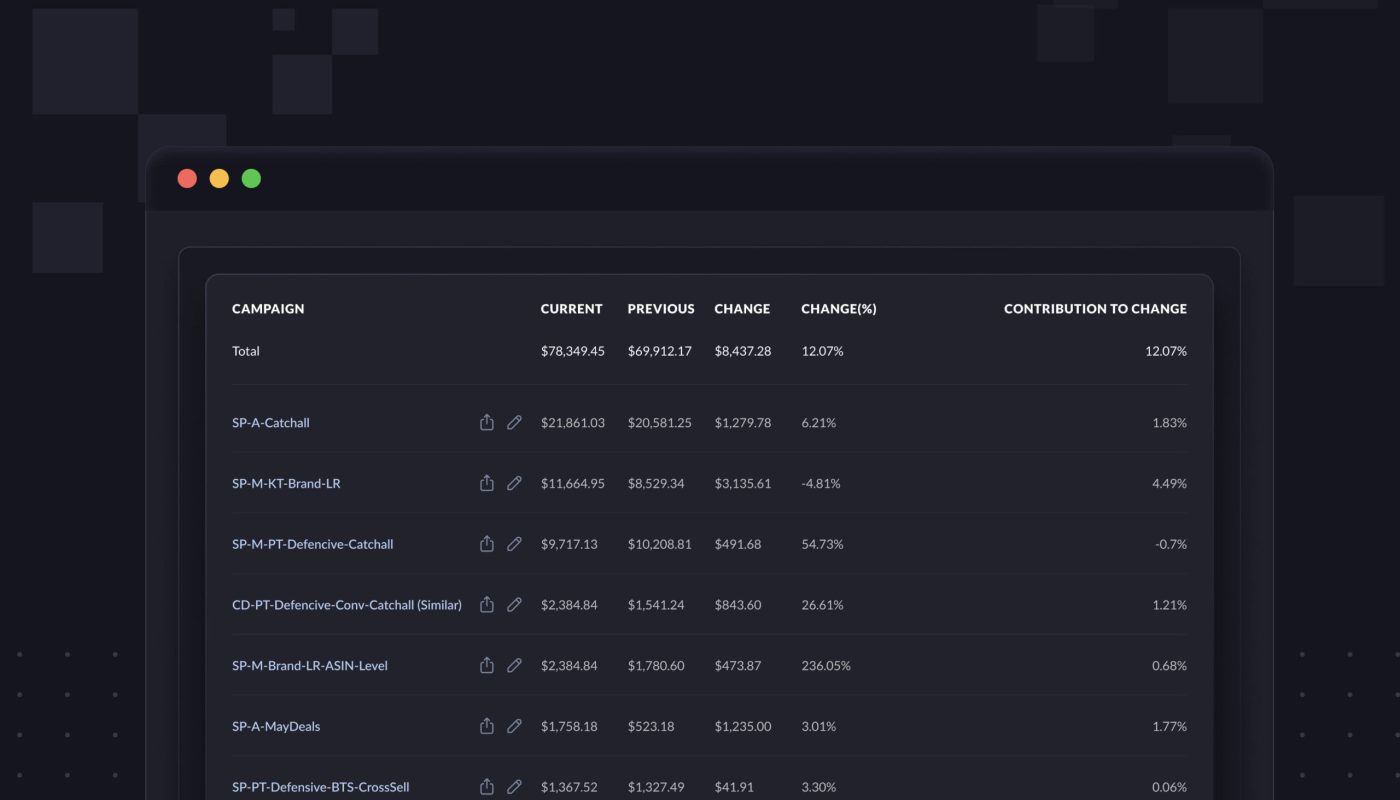This screenshot has width=1400, height=800.
Task: Open the SP-A-Catchall campaign link
Action: 271,423
